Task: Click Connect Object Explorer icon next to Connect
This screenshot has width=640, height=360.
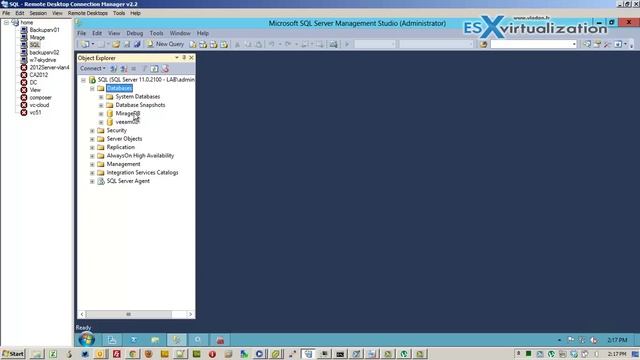Action: tap(113, 69)
